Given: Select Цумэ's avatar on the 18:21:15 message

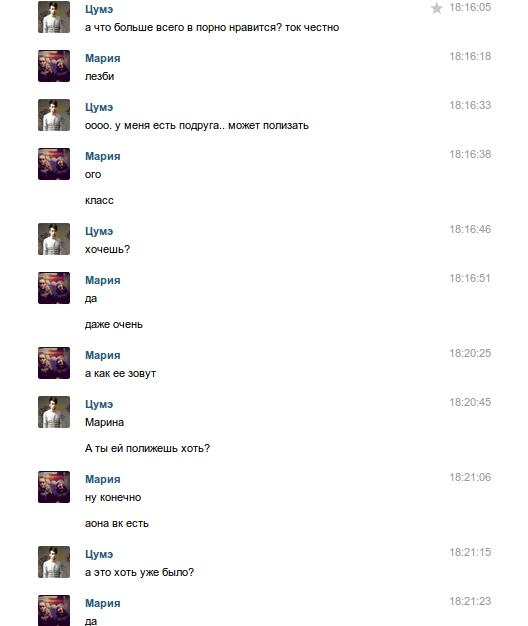Looking at the screenshot, I should 54,562.
